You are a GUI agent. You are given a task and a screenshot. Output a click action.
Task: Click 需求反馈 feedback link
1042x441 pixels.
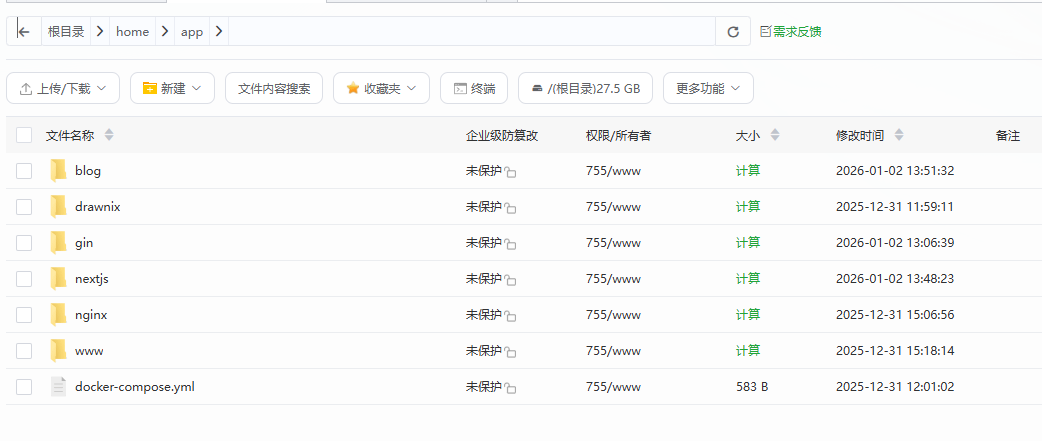point(791,32)
